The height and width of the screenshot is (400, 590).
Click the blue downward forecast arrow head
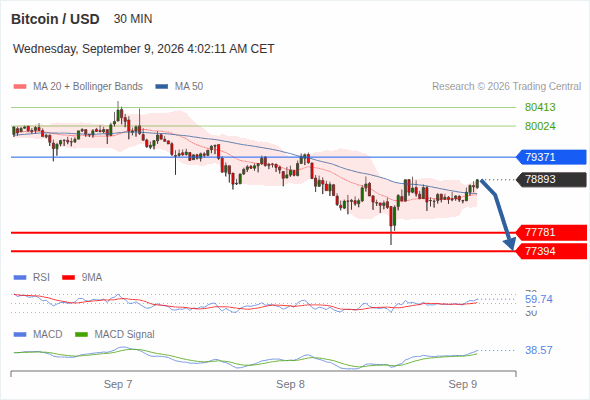coord(510,244)
